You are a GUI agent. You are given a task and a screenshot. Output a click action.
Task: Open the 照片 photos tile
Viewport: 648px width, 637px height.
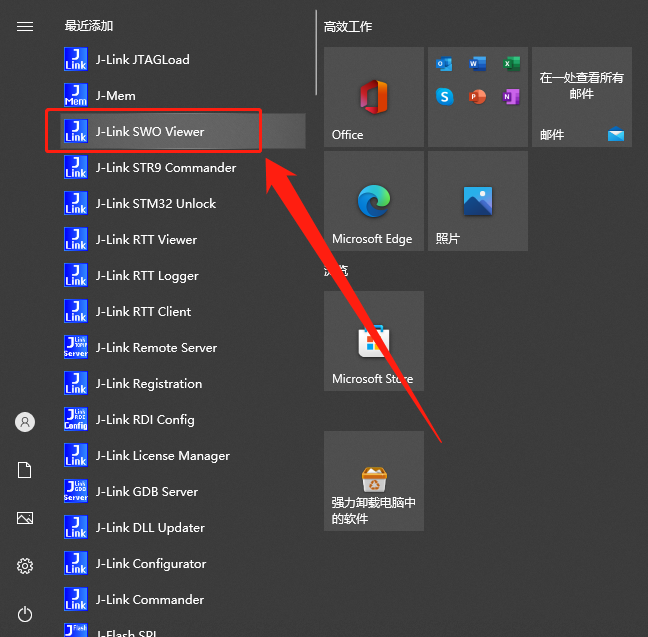click(x=478, y=201)
